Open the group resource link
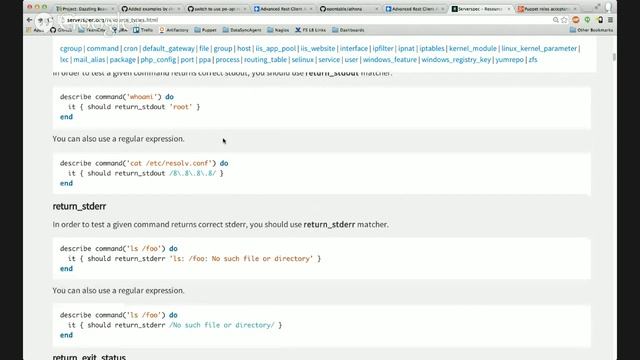 [x=223, y=48]
